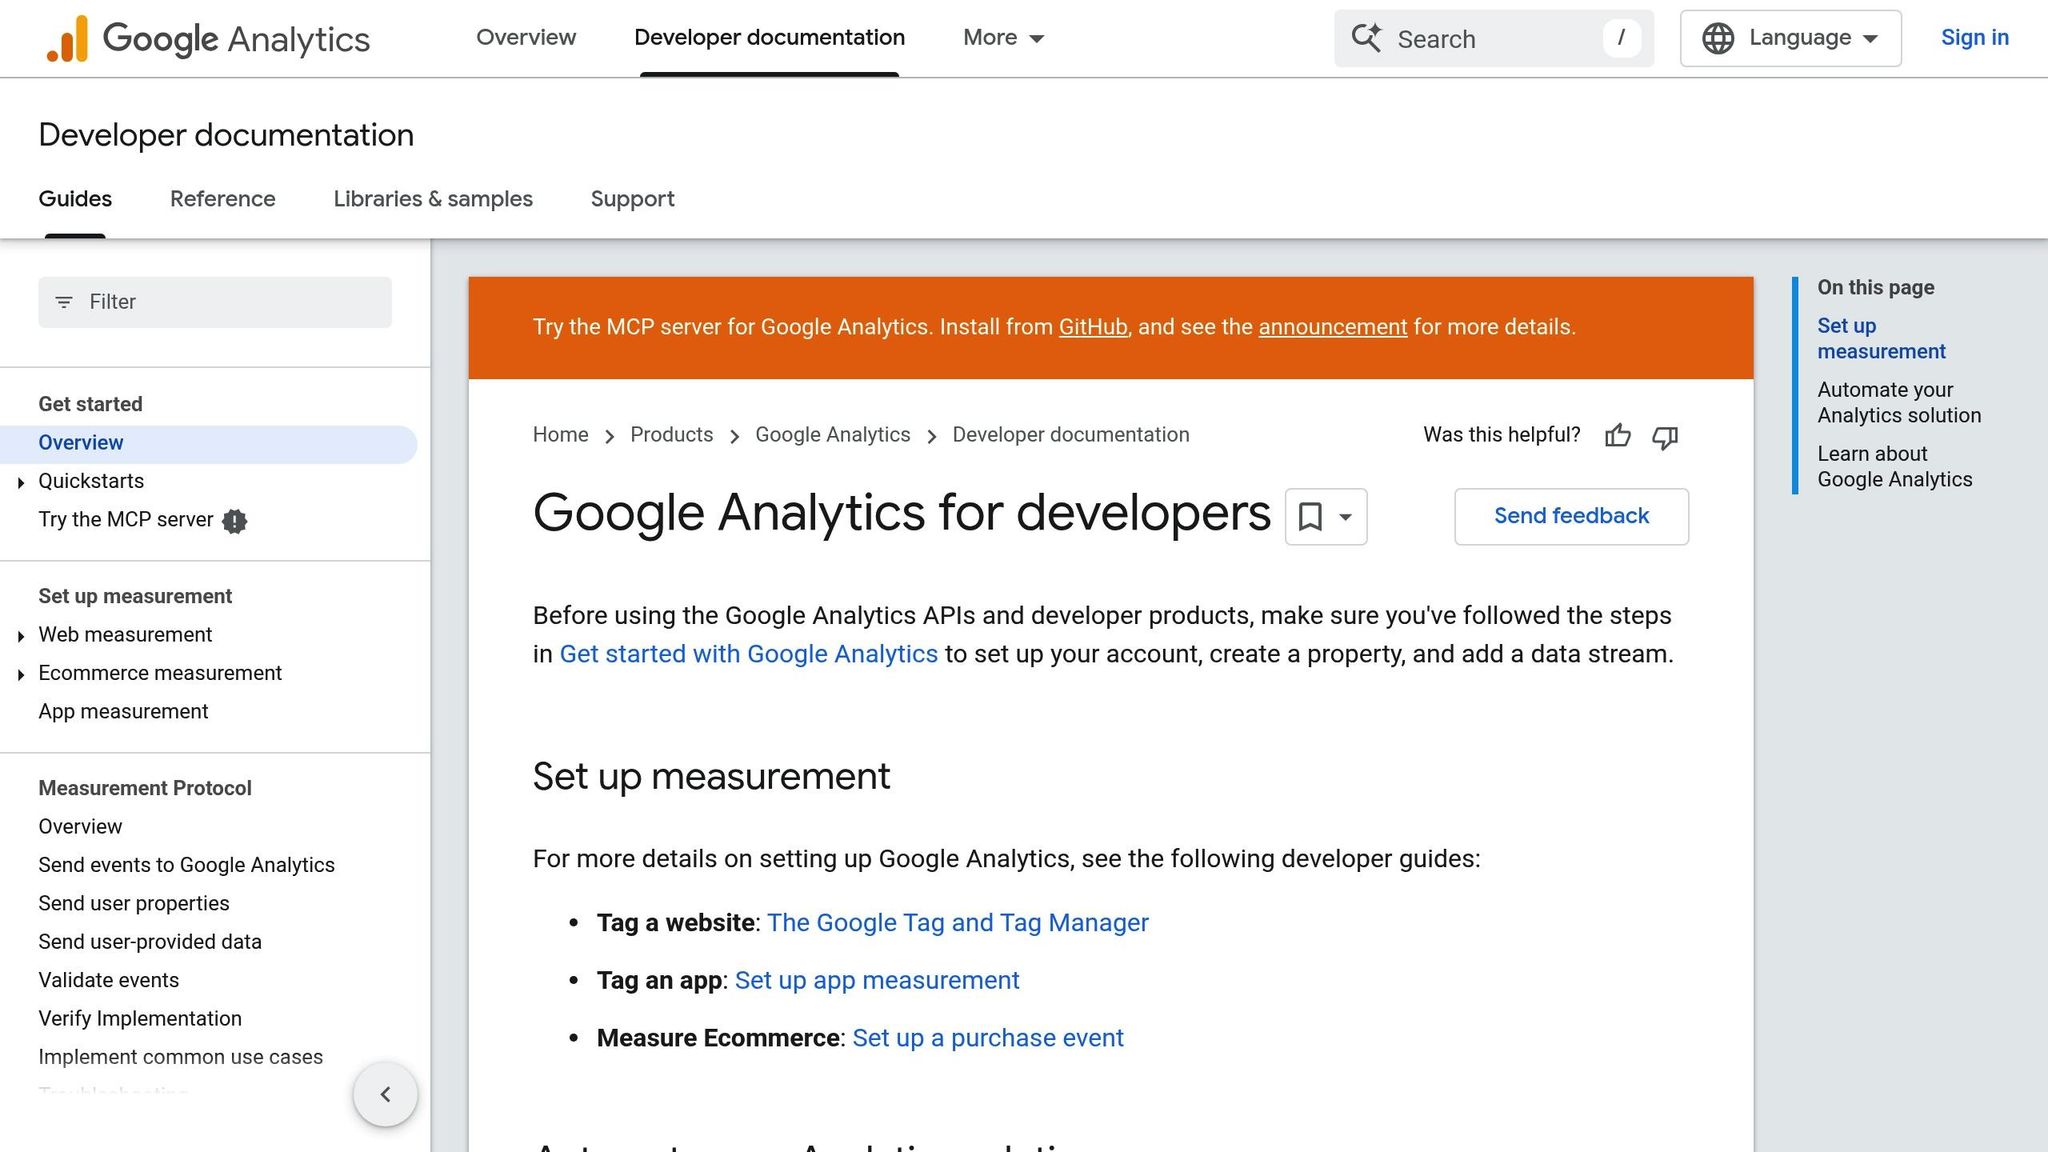Image resolution: width=2048 pixels, height=1152 pixels.
Task: Open Send user properties sidebar item
Action: (134, 904)
